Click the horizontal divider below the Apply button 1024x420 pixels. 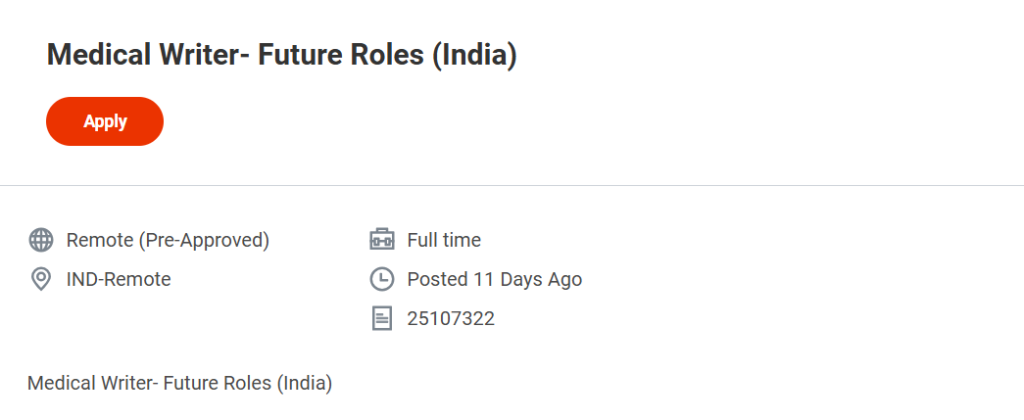pos(512,185)
